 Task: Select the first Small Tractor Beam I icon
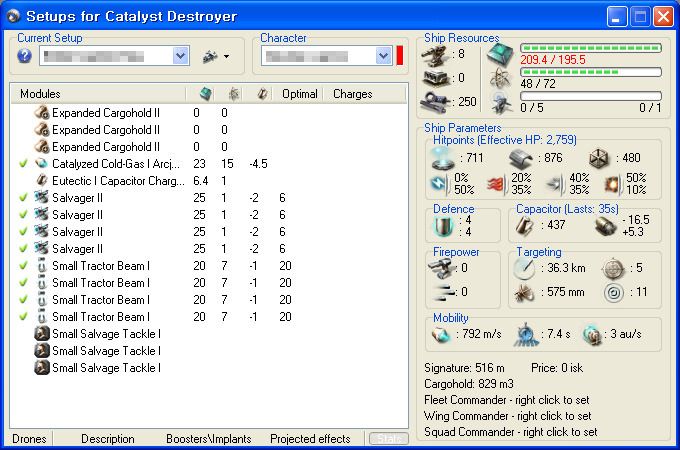pyautogui.click(x=42, y=265)
